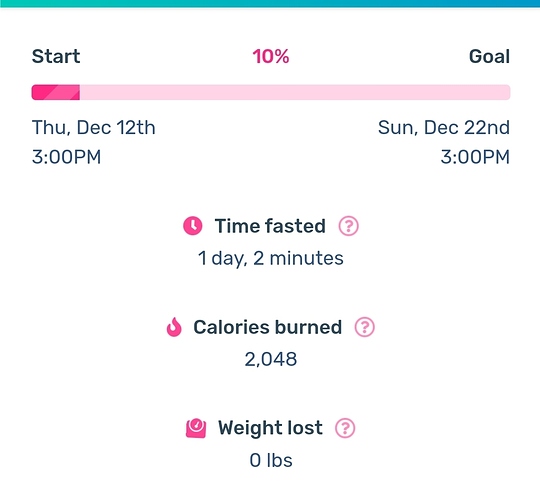
Task: Edit the Thu, Dec 12th start date
Action: [94, 128]
